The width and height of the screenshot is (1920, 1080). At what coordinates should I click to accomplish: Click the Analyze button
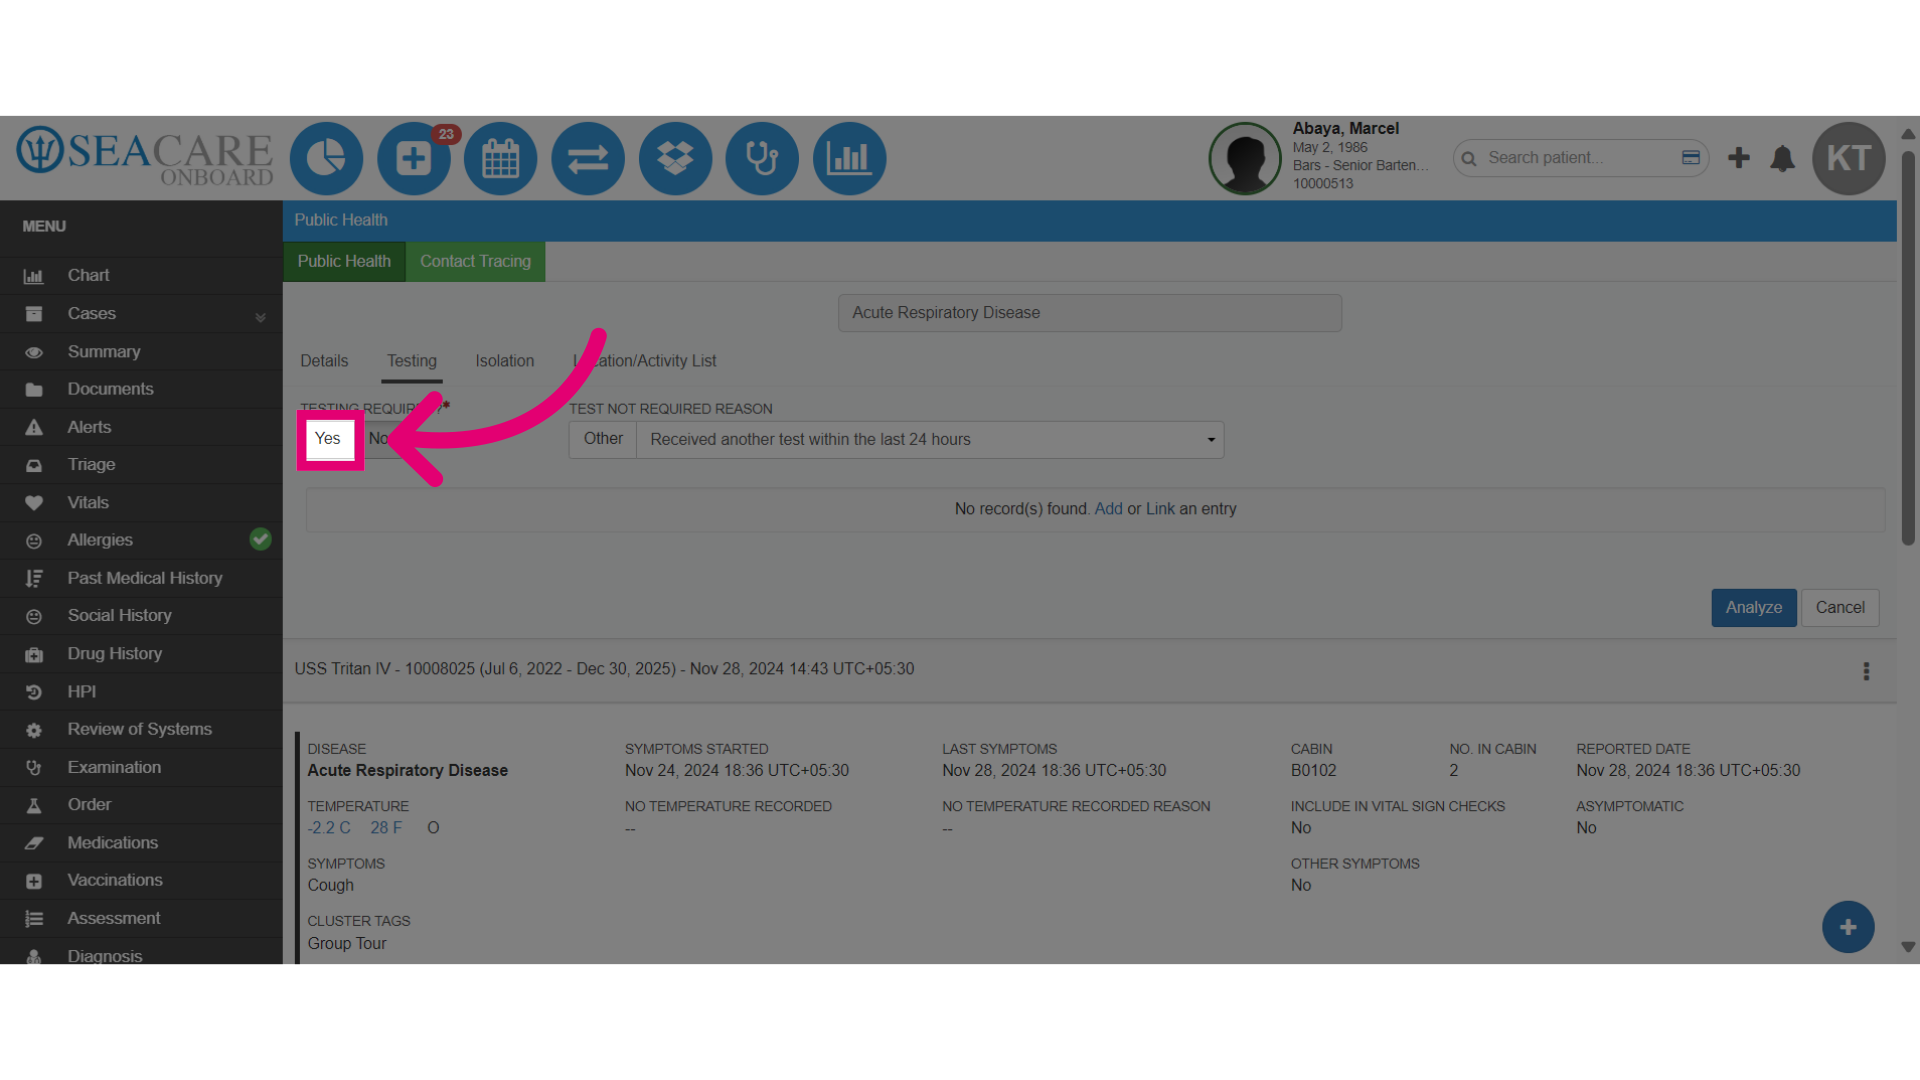pyautogui.click(x=1754, y=608)
